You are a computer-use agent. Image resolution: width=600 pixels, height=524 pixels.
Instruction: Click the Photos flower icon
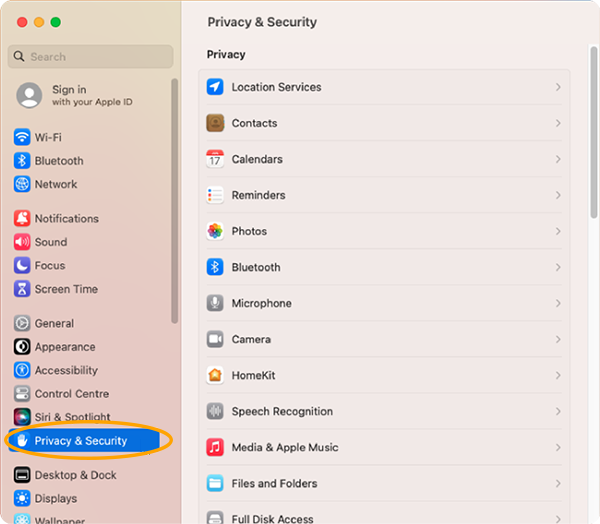pos(215,231)
